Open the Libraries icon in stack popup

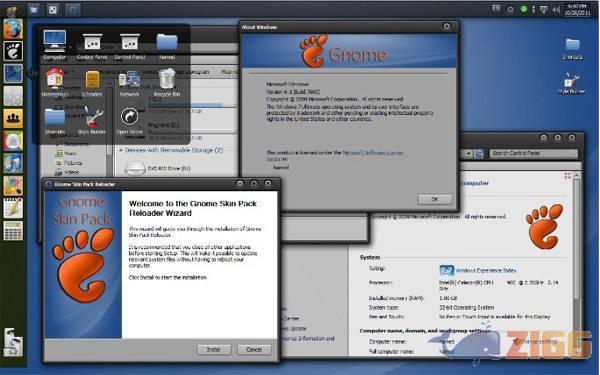pyautogui.click(x=92, y=83)
